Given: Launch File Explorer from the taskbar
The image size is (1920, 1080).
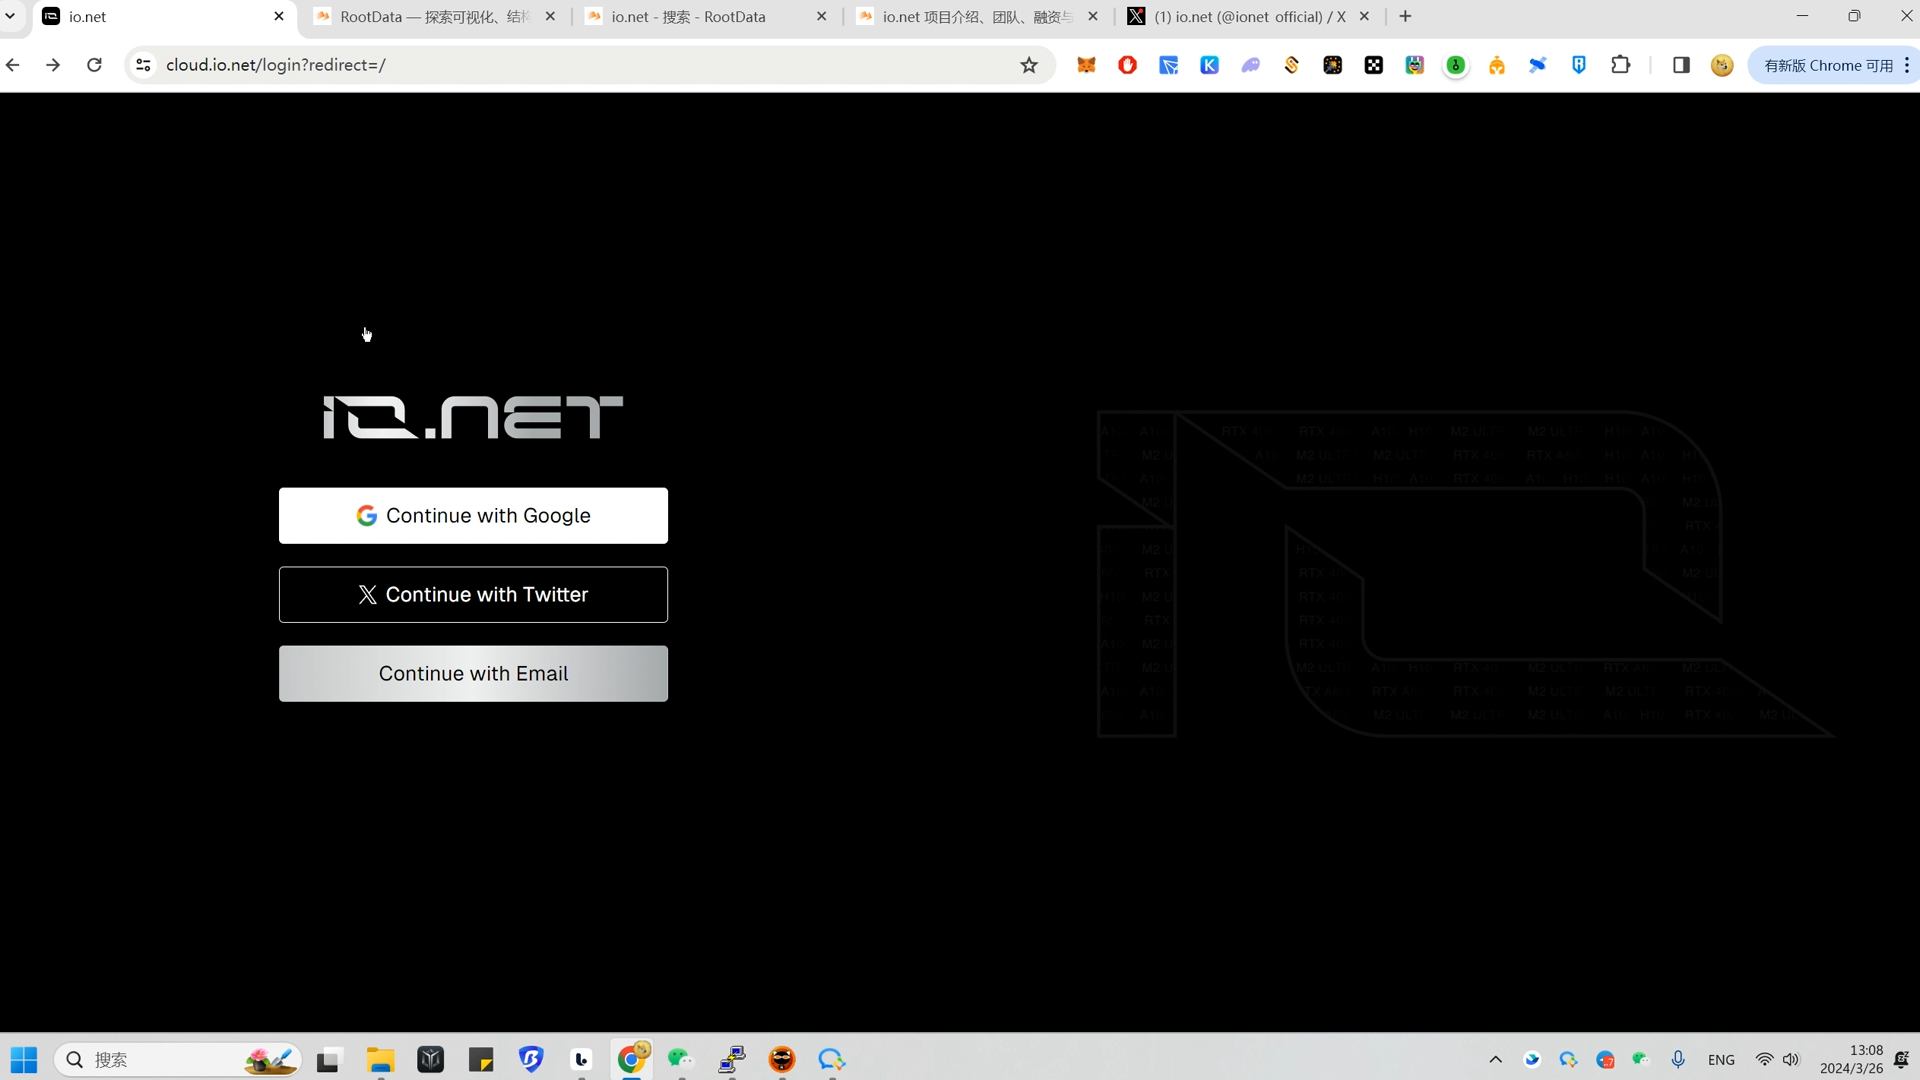Looking at the screenshot, I should point(380,1060).
